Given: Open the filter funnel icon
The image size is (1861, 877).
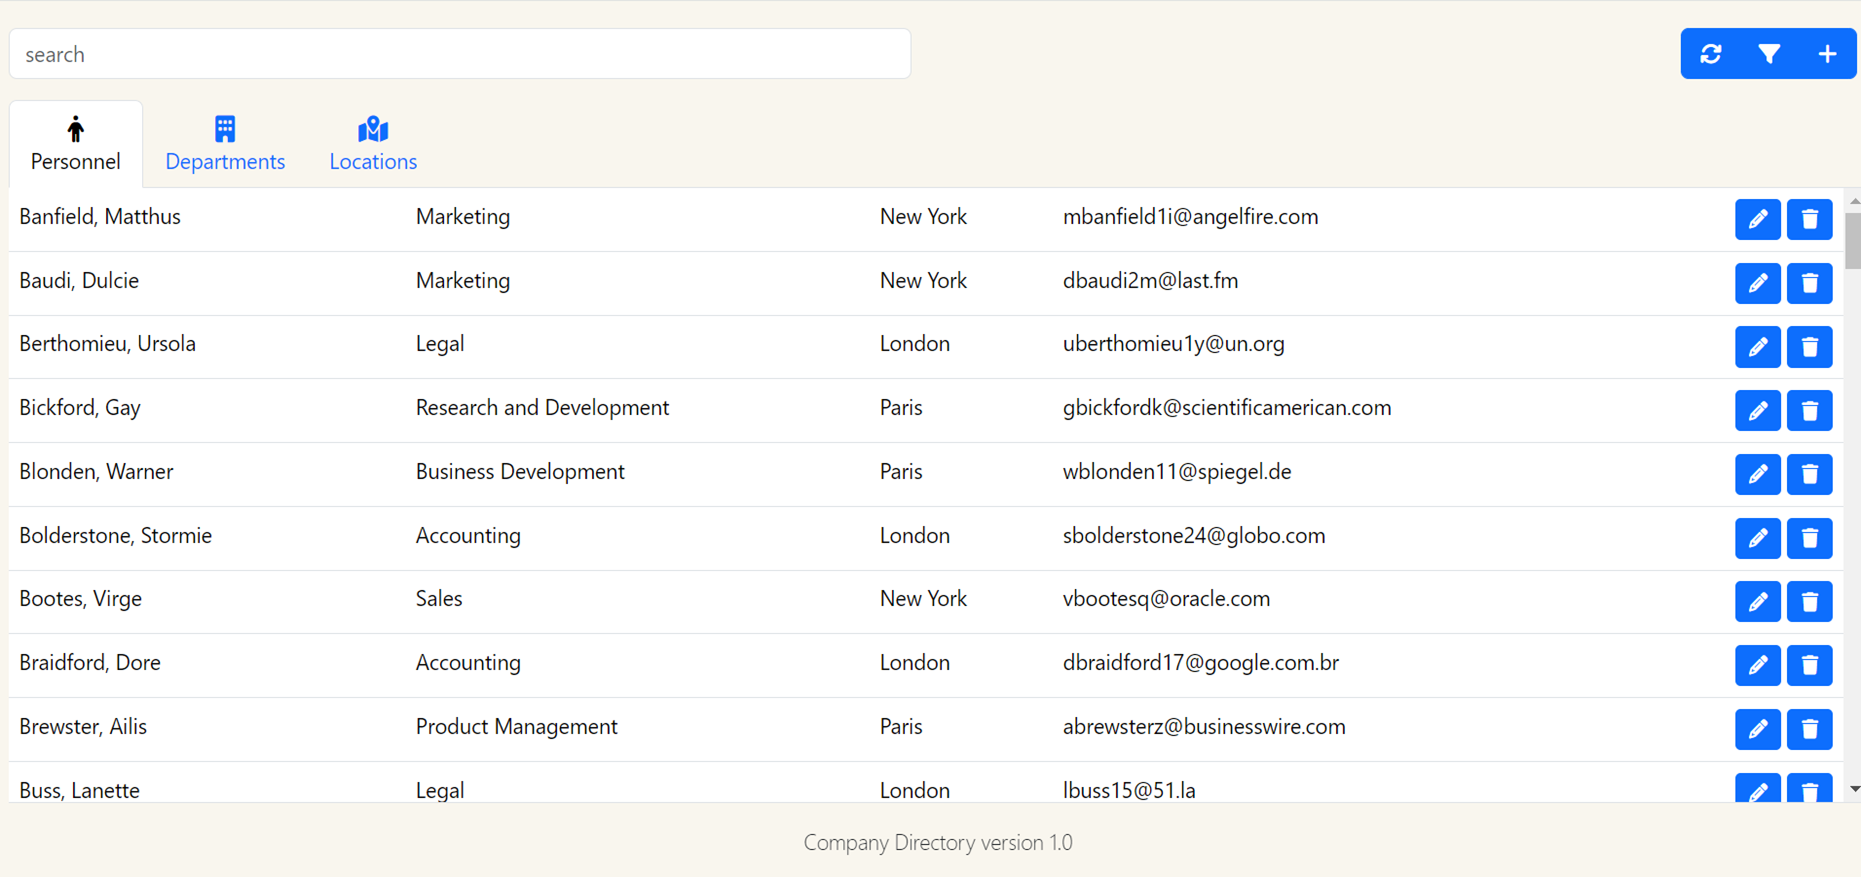Looking at the screenshot, I should (x=1769, y=54).
